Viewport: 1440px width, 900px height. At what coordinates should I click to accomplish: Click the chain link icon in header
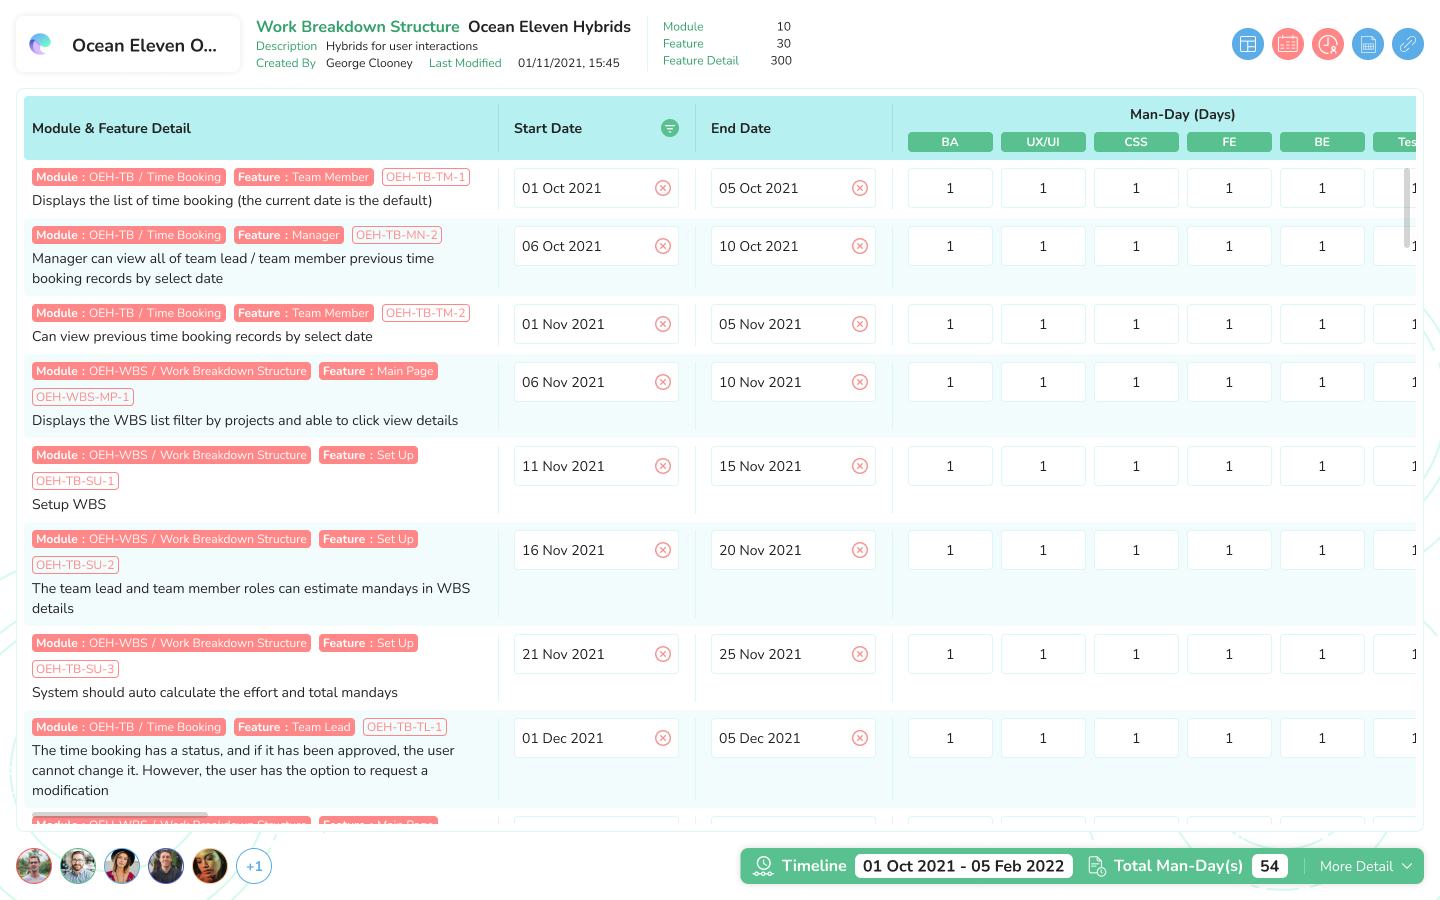(x=1407, y=44)
